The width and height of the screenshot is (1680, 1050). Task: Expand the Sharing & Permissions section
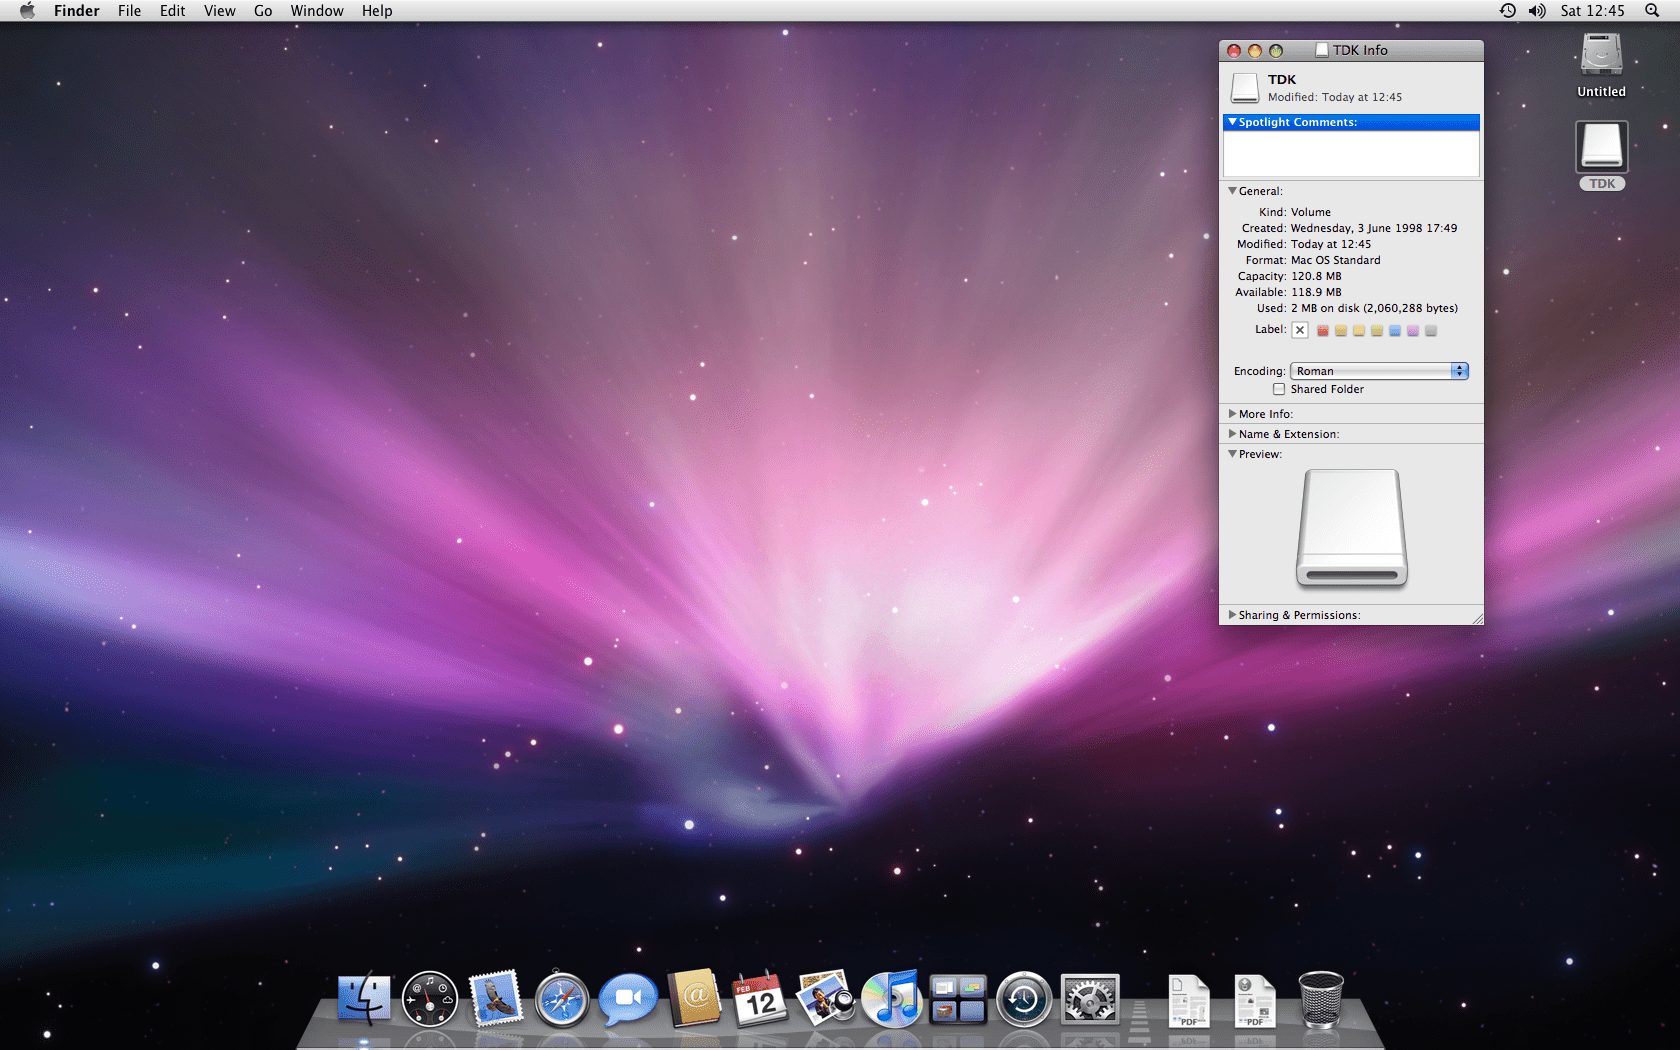click(x=1232, y=615)
